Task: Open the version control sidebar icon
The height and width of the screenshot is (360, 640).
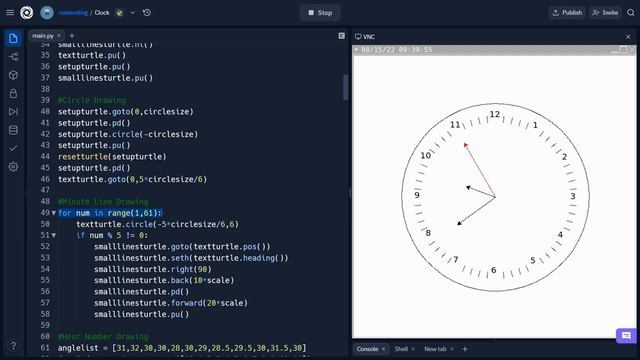Action: point(13,57)
